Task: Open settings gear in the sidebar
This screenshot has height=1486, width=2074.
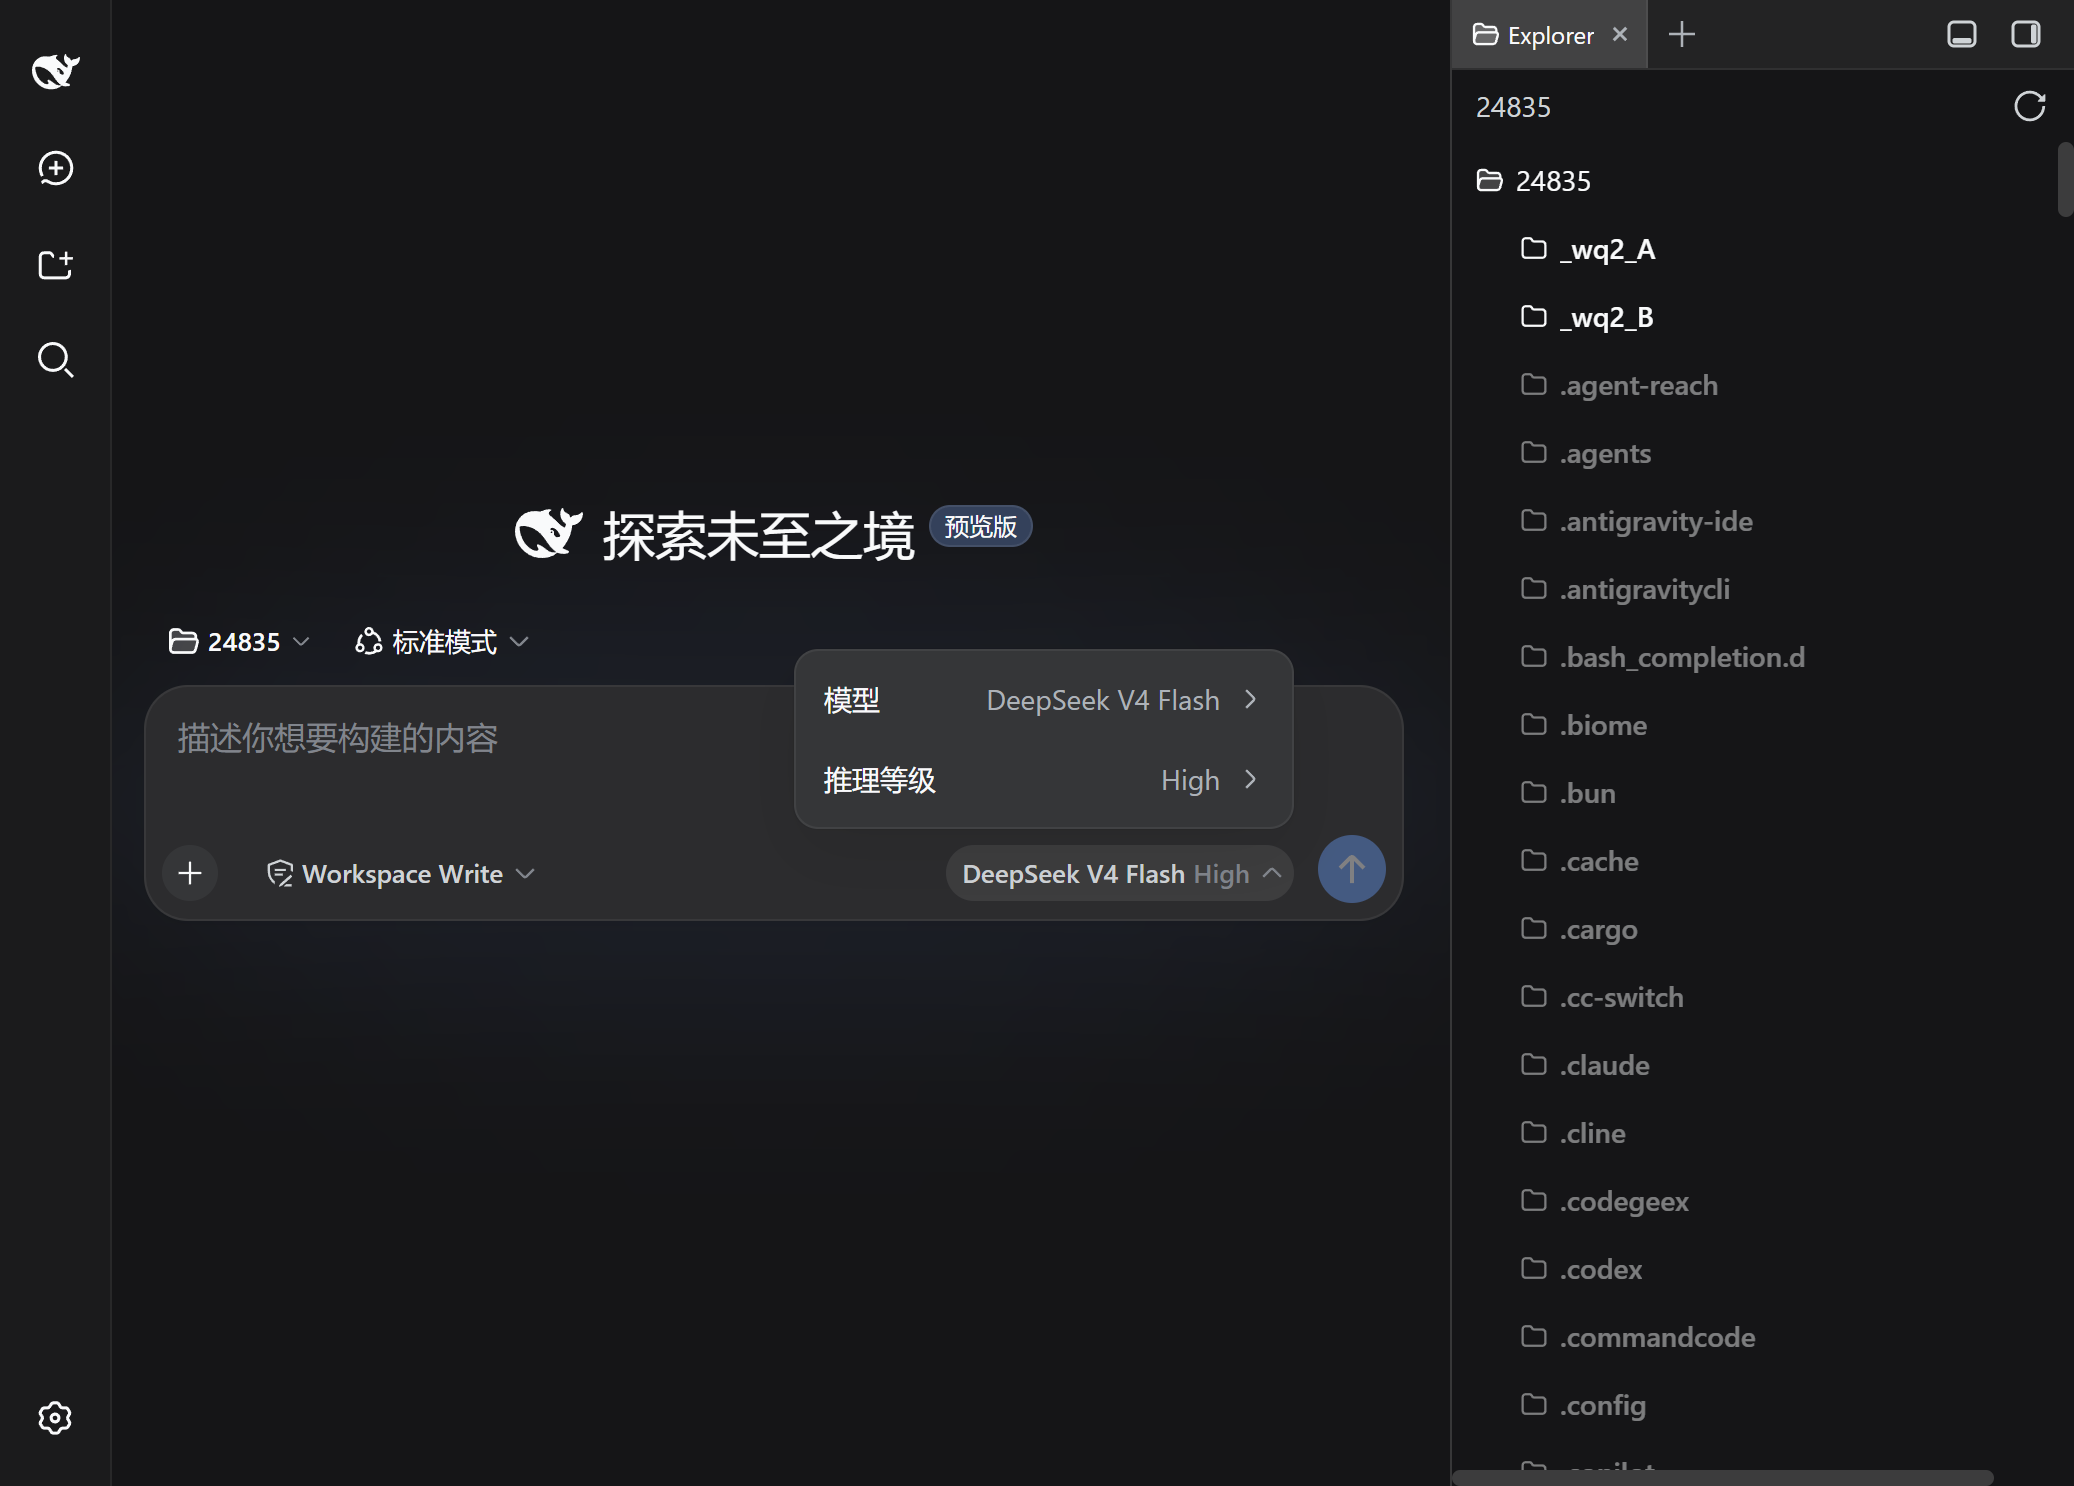Action: coord(55,1417)
